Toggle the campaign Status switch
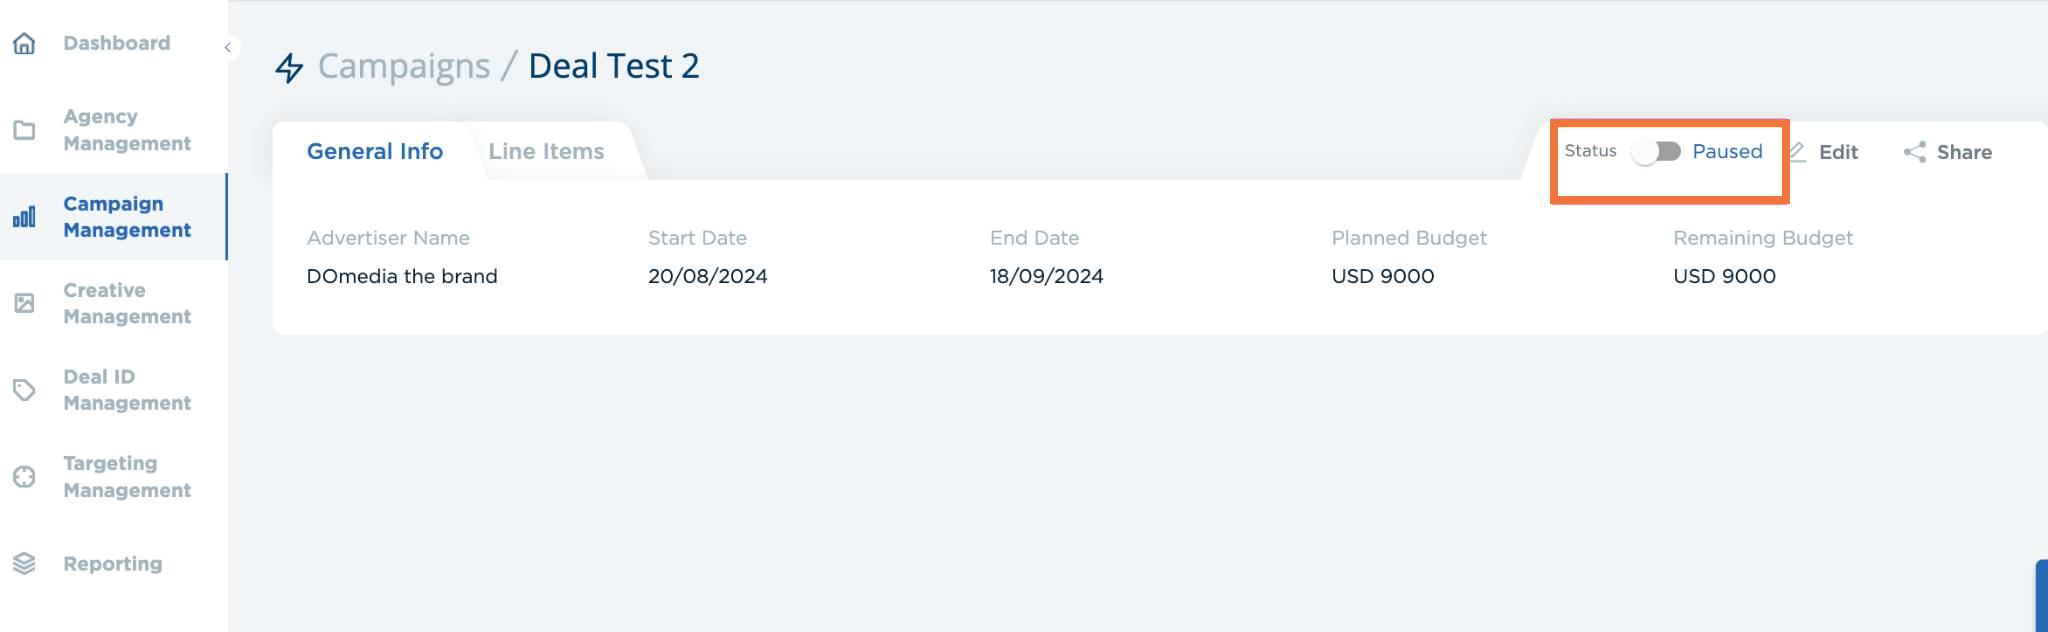The image size is (2048, 632). [x=1656, y=152]
